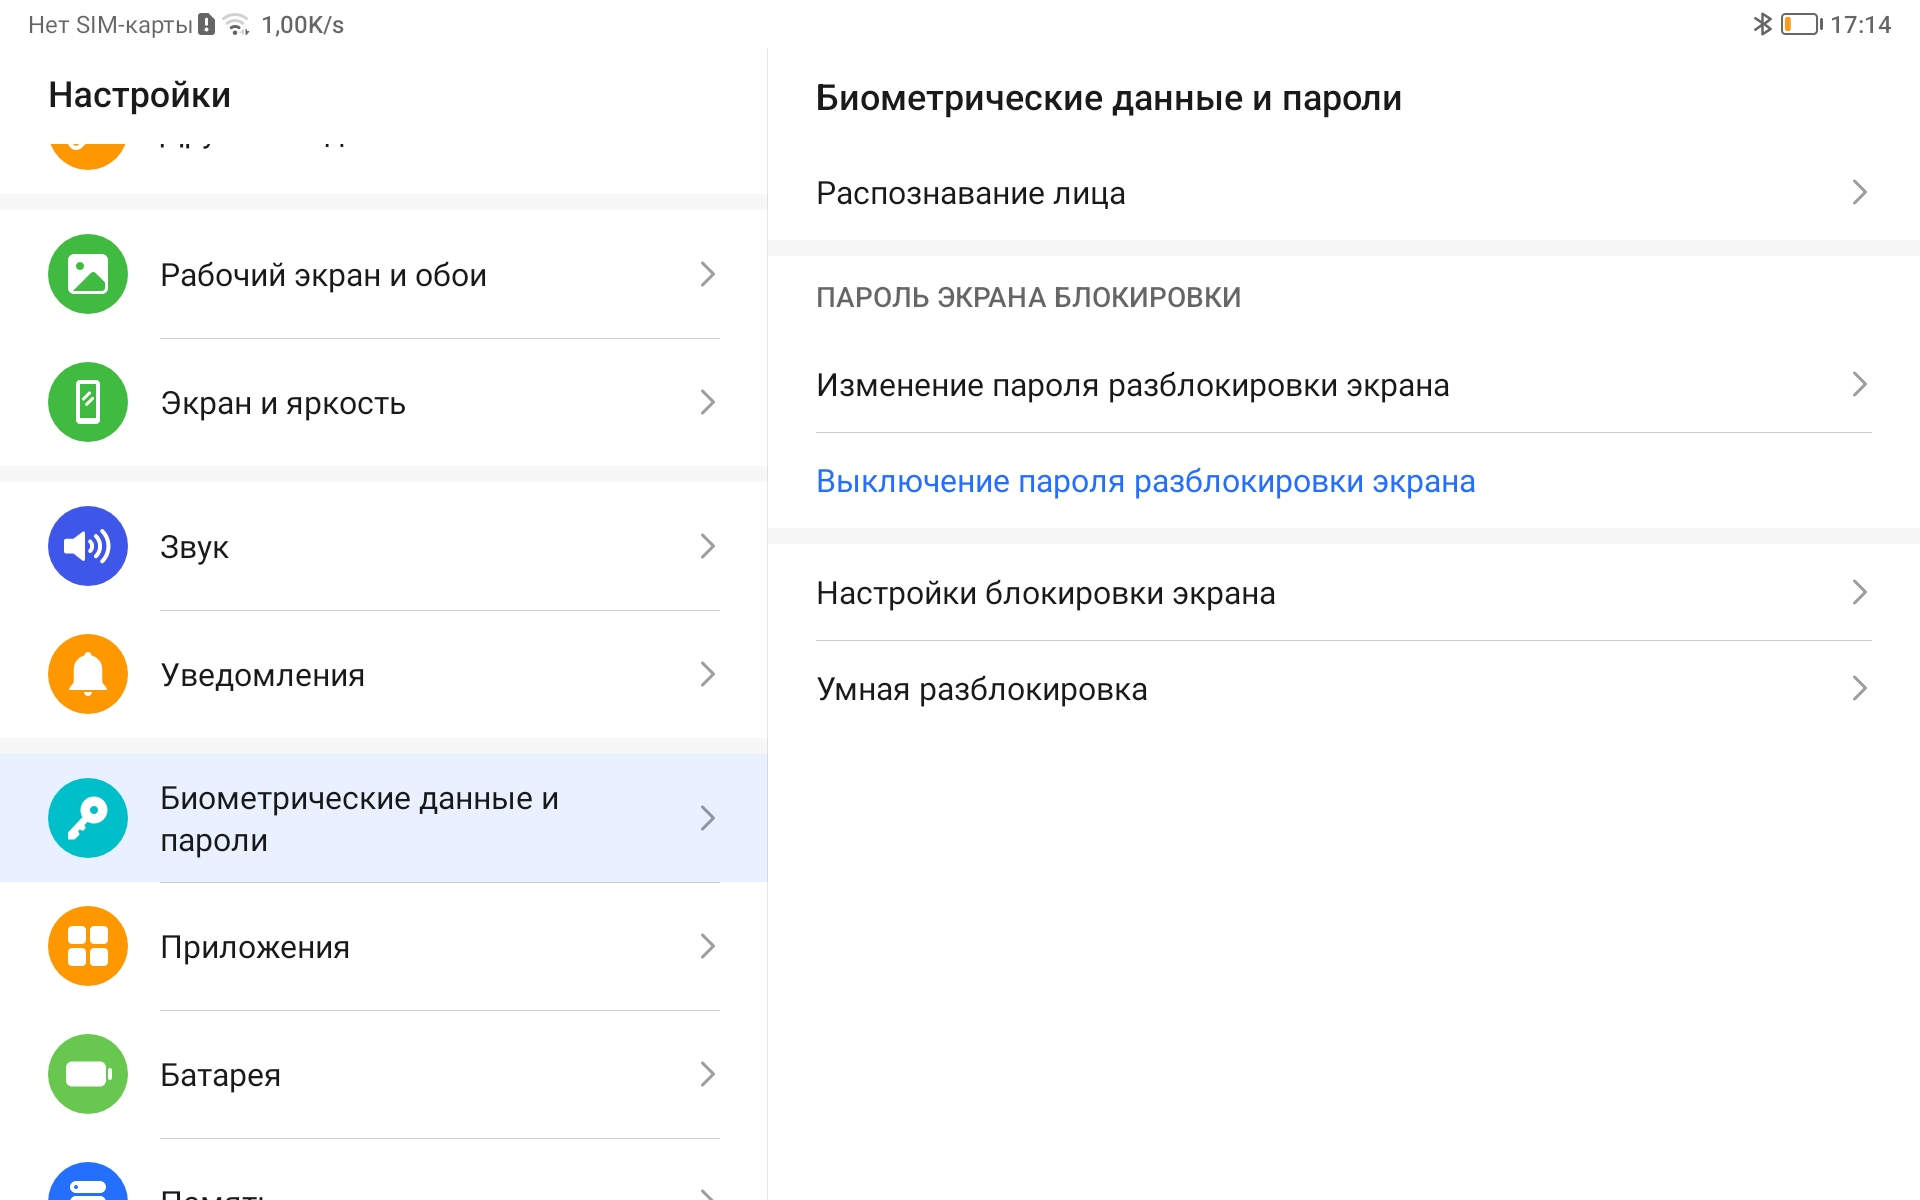Tap chevron next to Изменение пароля разблокировки экрана
This screenshot has height=1200, width=1920.
[1860, 384]
